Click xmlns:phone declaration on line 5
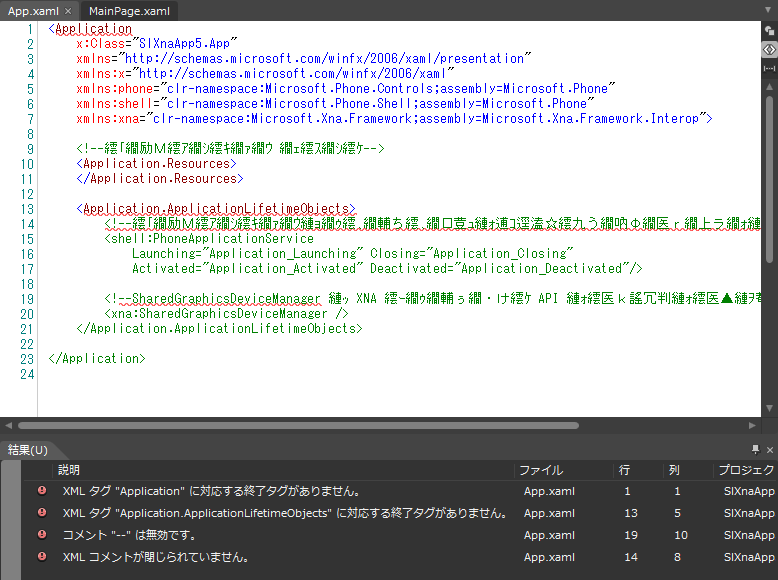Screen dimensions: 778x580 [x=346, y=89]
